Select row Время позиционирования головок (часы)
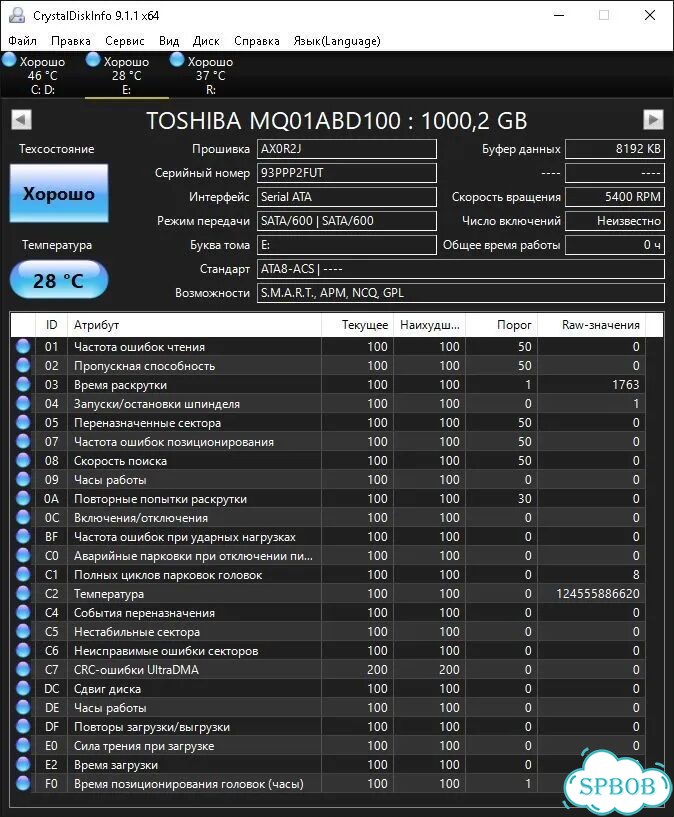The height and width of the screenshot is (817, 674). pos(328,784)
